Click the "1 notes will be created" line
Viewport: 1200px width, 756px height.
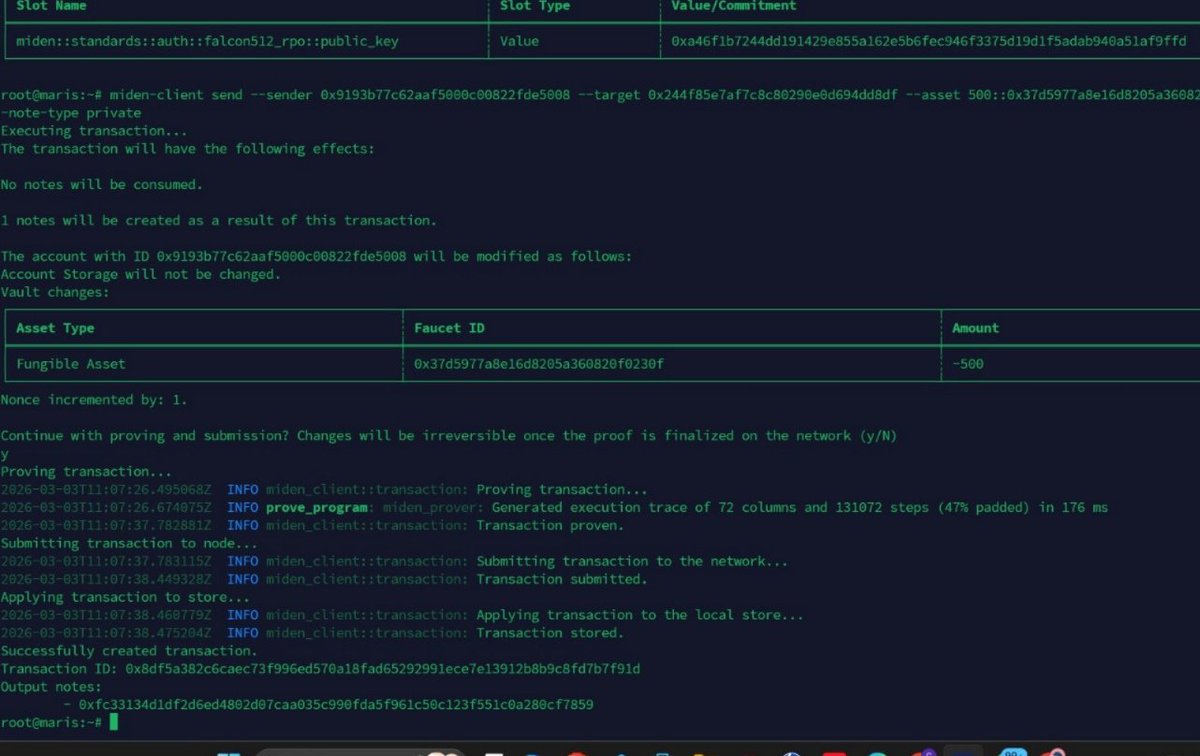click(x=219, y=220)
